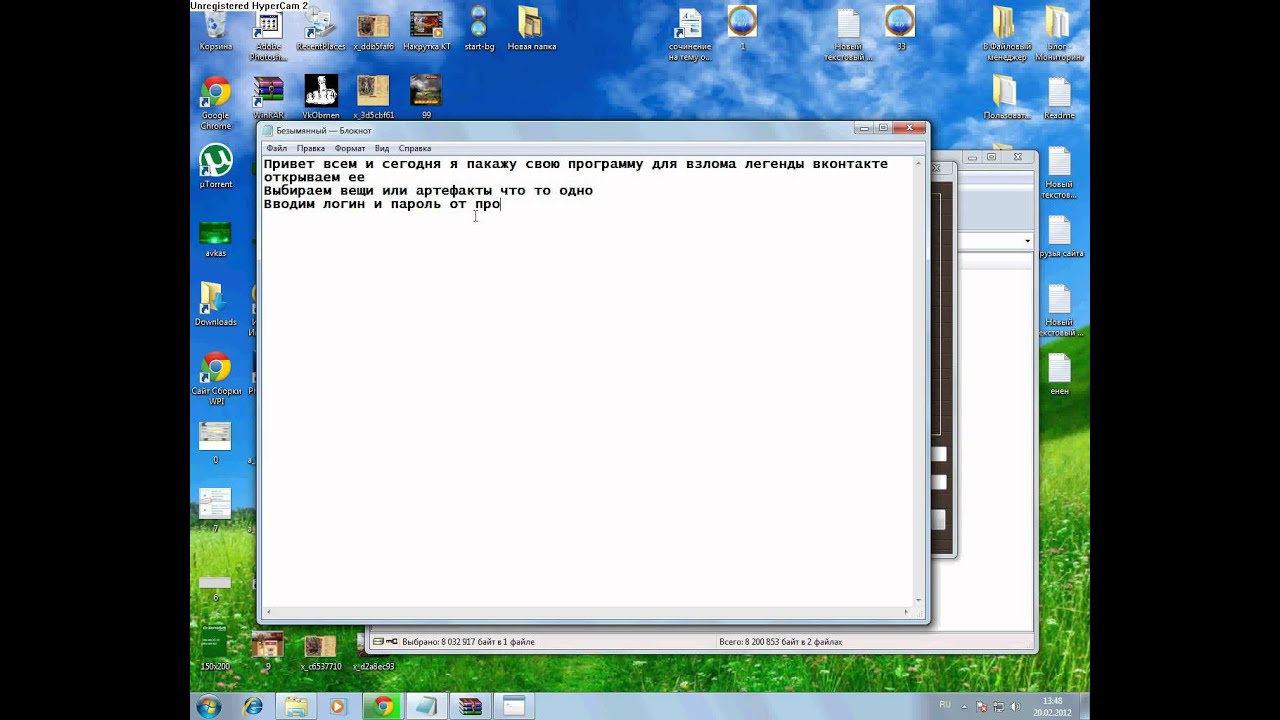Open the Readme text file

coord(1059,98)
